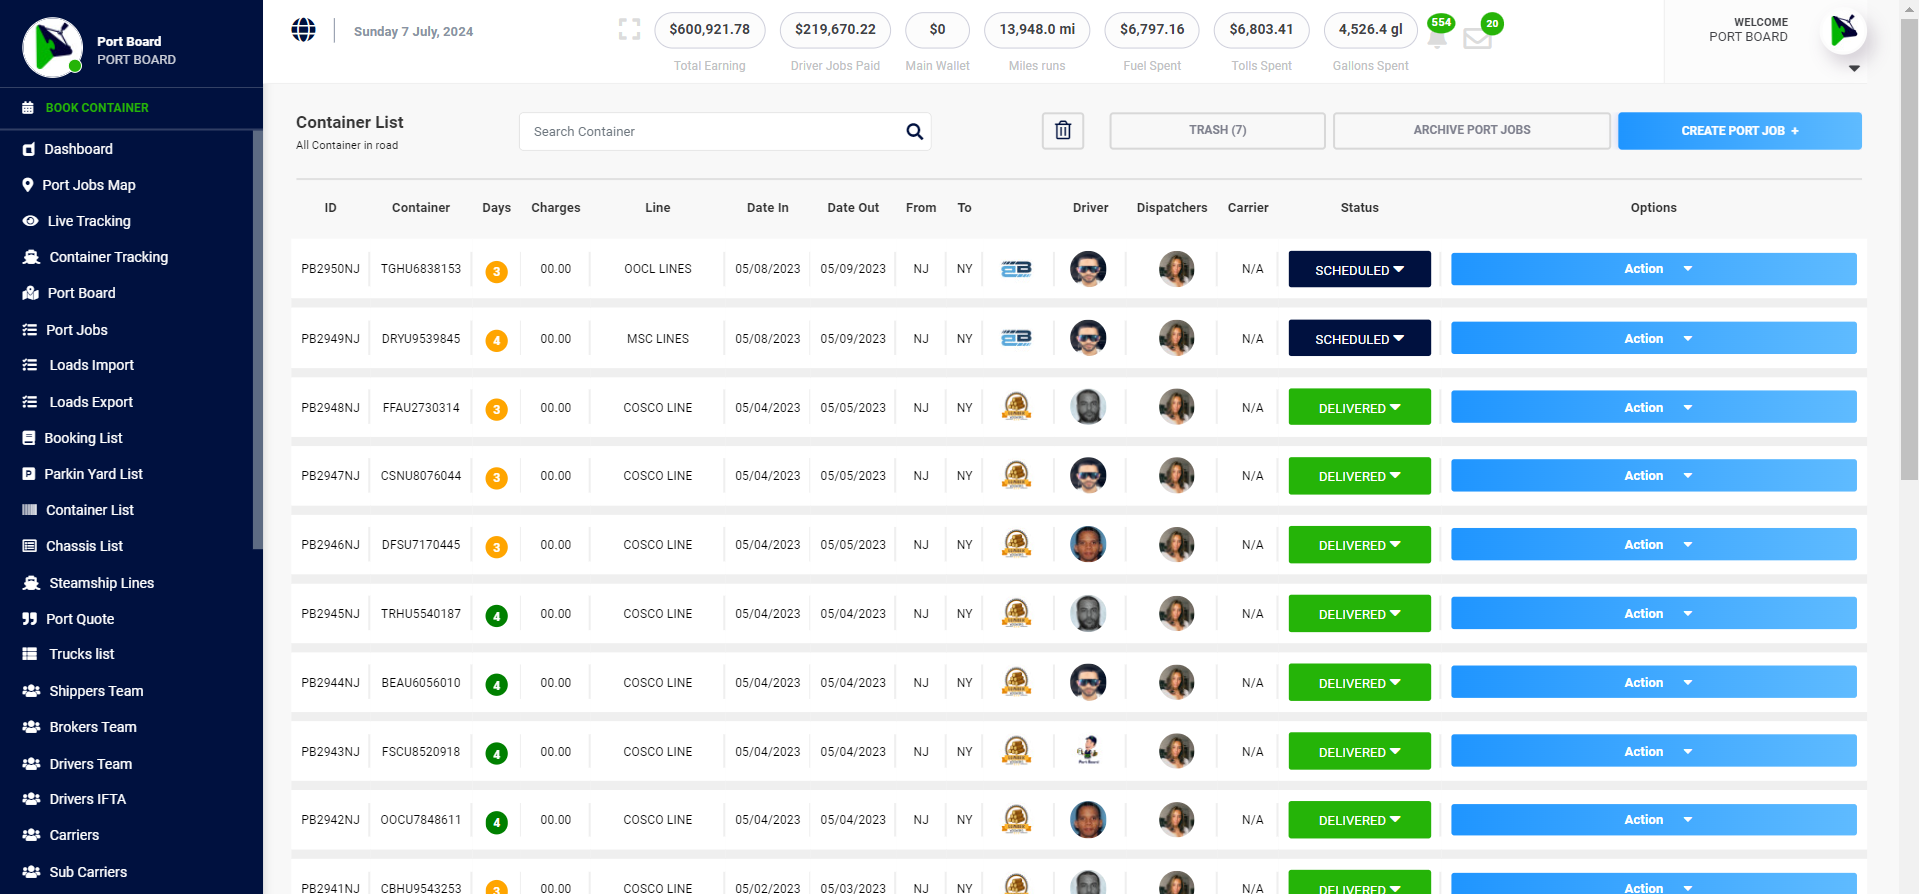The width and height of the screenshot is (1919, 894).
Task: Click container number OOCU7848611
Action: [x=421, y=820]
